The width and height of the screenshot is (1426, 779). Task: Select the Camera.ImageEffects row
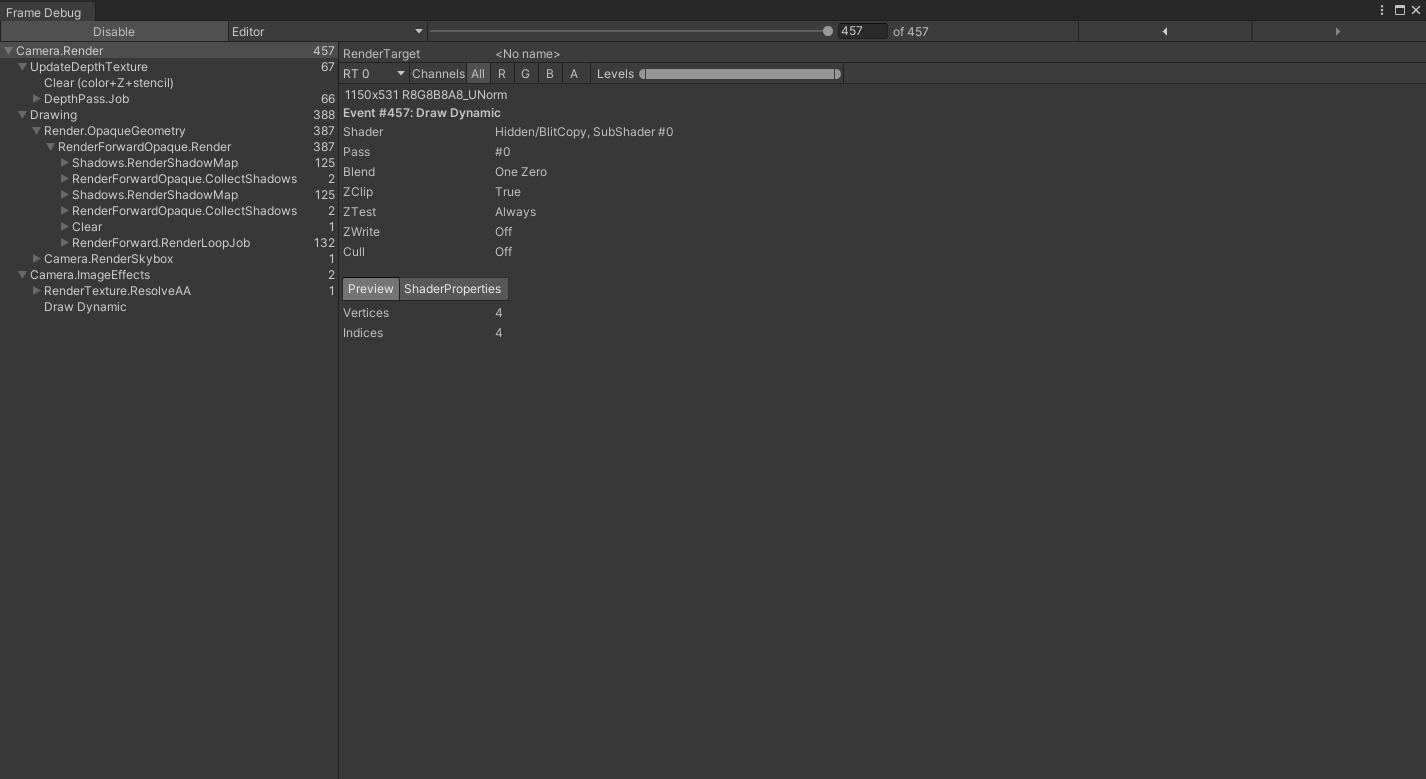tap(169, 275)
